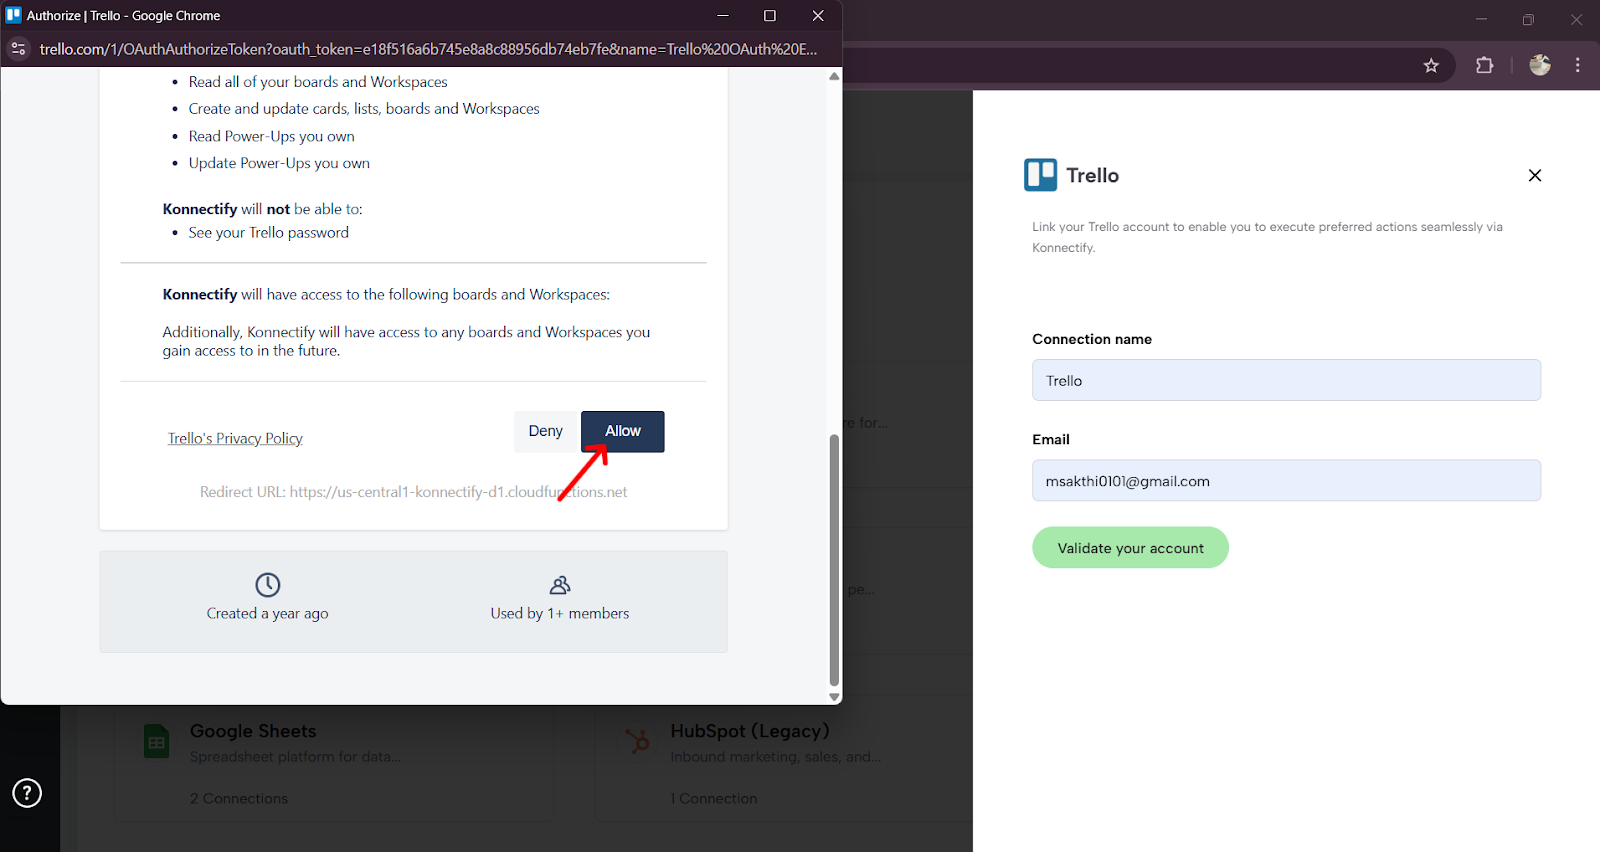Click '1 Connection' text under HubSpot
The height and width of the screenshot is (852, 1600).
tap(714, 798)
